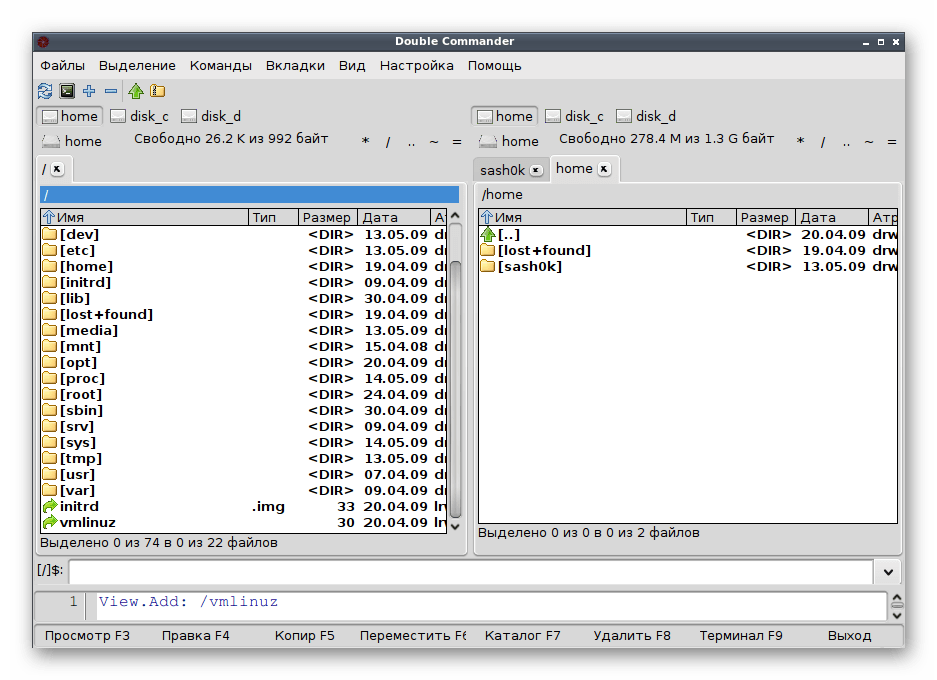Click the refresh icon in the toolbar

point(45,91)
